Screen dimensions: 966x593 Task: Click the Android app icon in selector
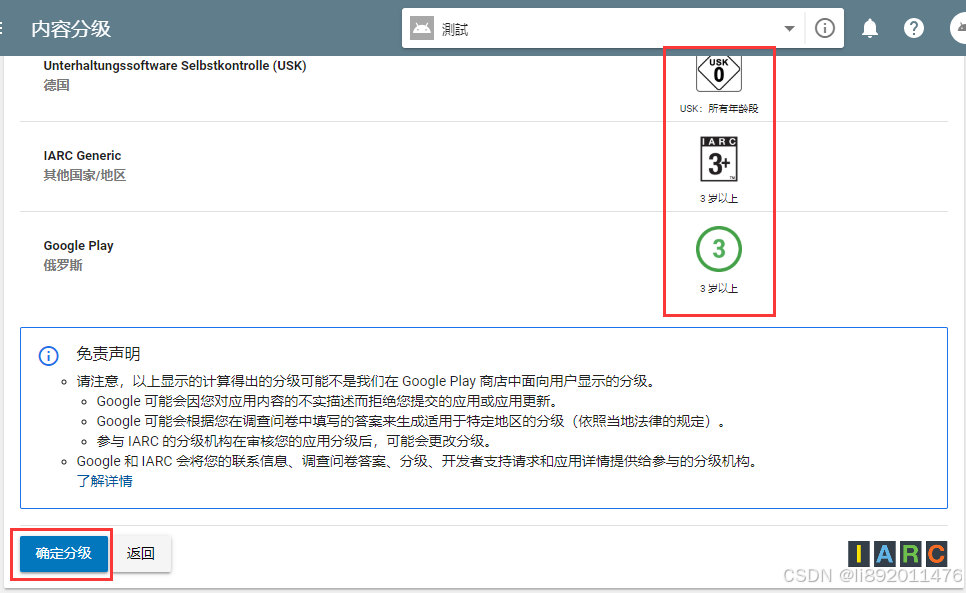click(x=422, y=28)
